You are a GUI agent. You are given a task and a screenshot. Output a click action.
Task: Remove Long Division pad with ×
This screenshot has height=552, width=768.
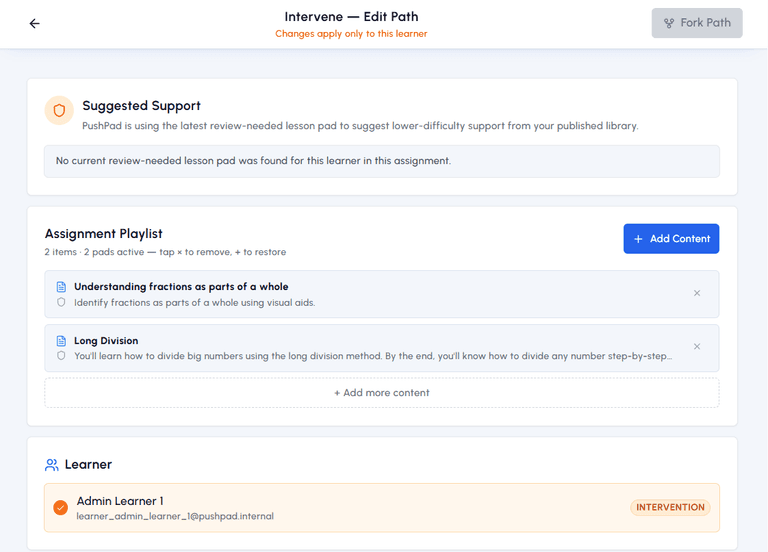click(x=696, y=346)
